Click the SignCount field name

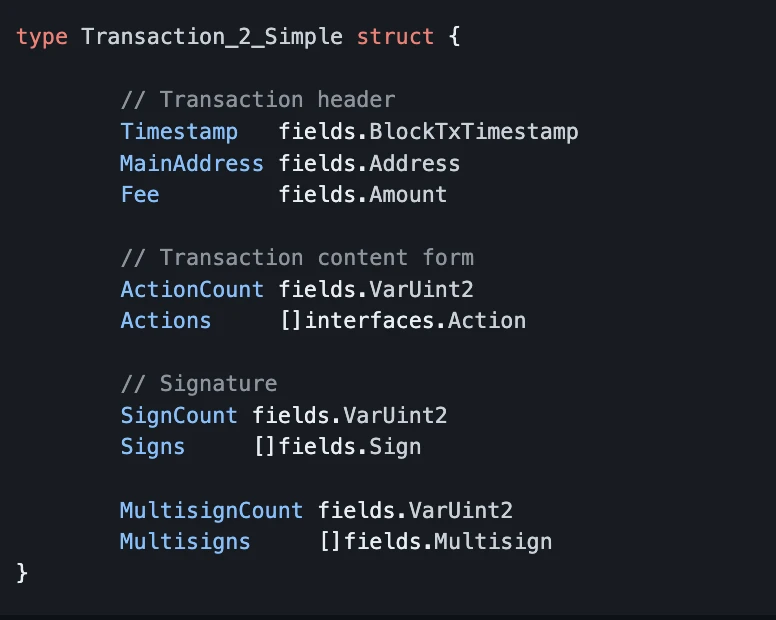(179, 415)
